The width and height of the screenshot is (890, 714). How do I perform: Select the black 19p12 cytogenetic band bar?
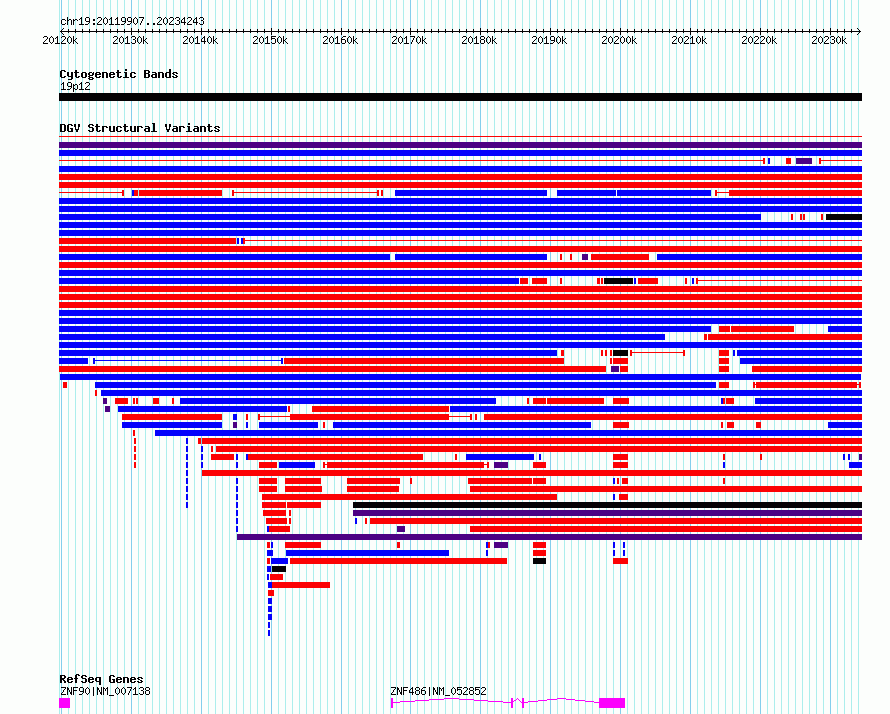460,97
